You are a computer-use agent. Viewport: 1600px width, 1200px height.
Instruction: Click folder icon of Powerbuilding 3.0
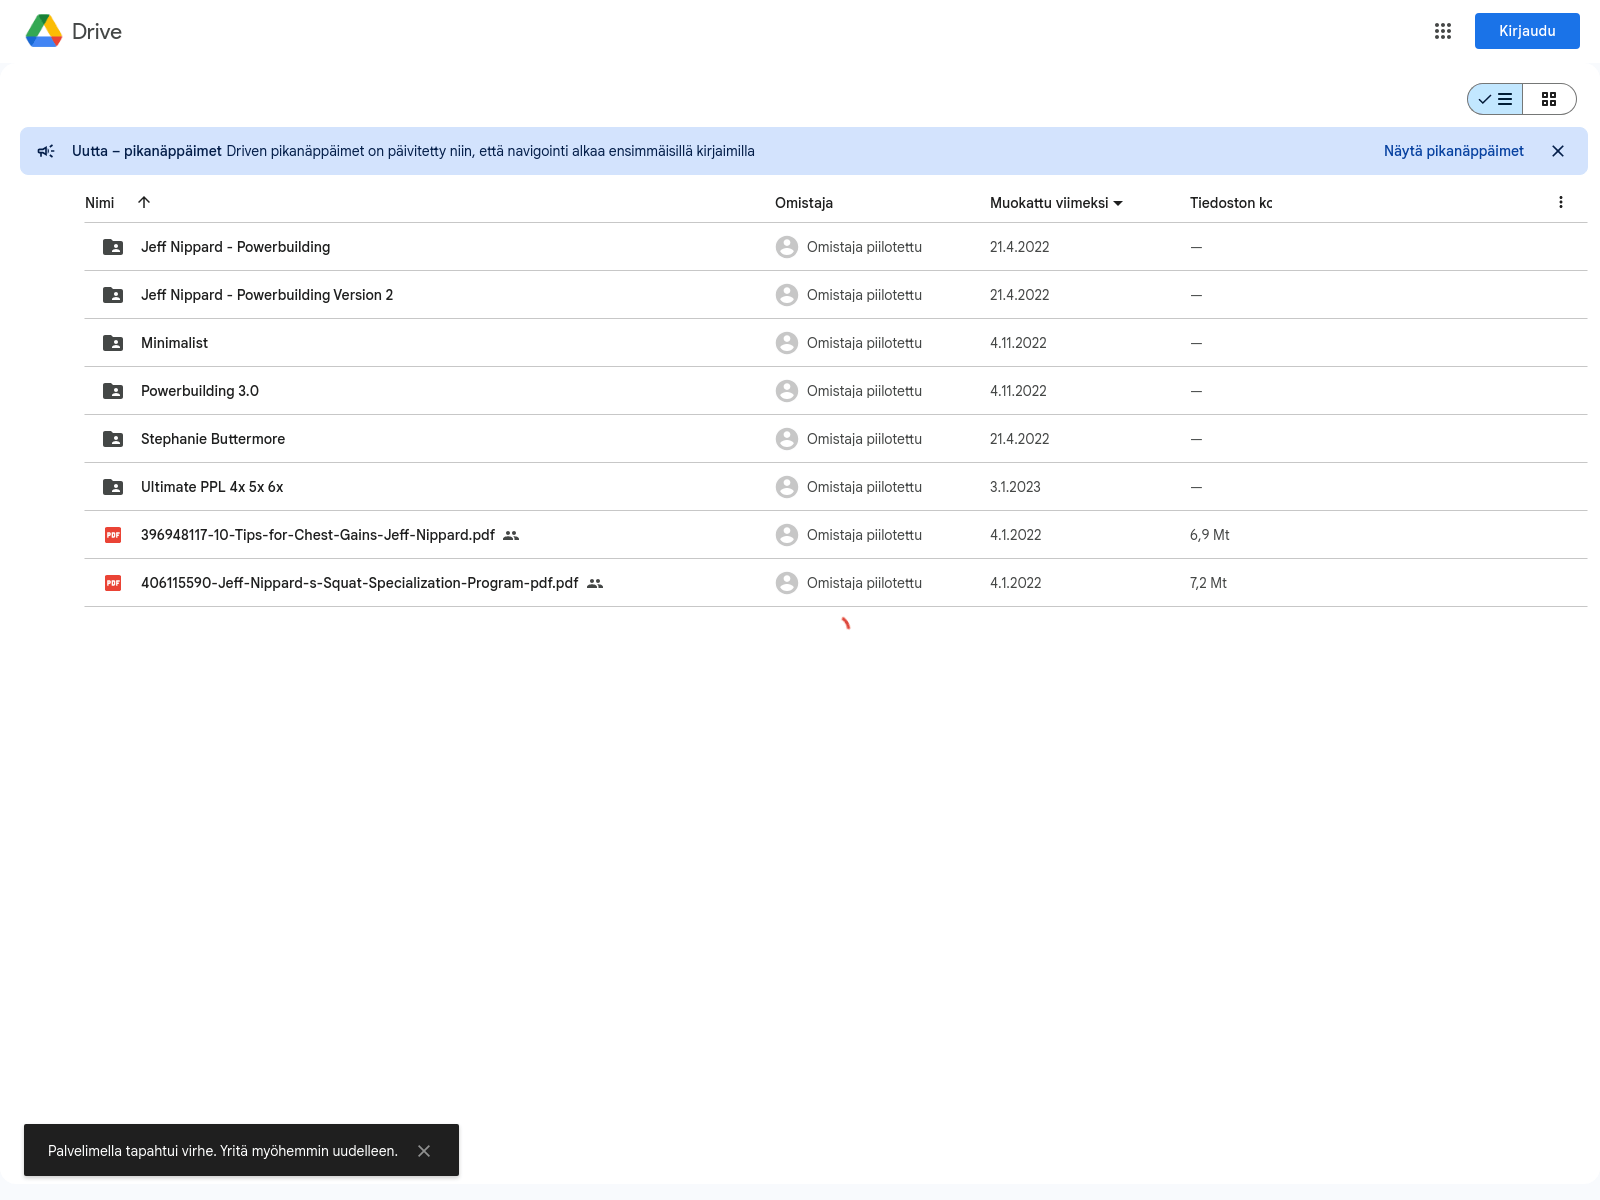tap(113, 391)
